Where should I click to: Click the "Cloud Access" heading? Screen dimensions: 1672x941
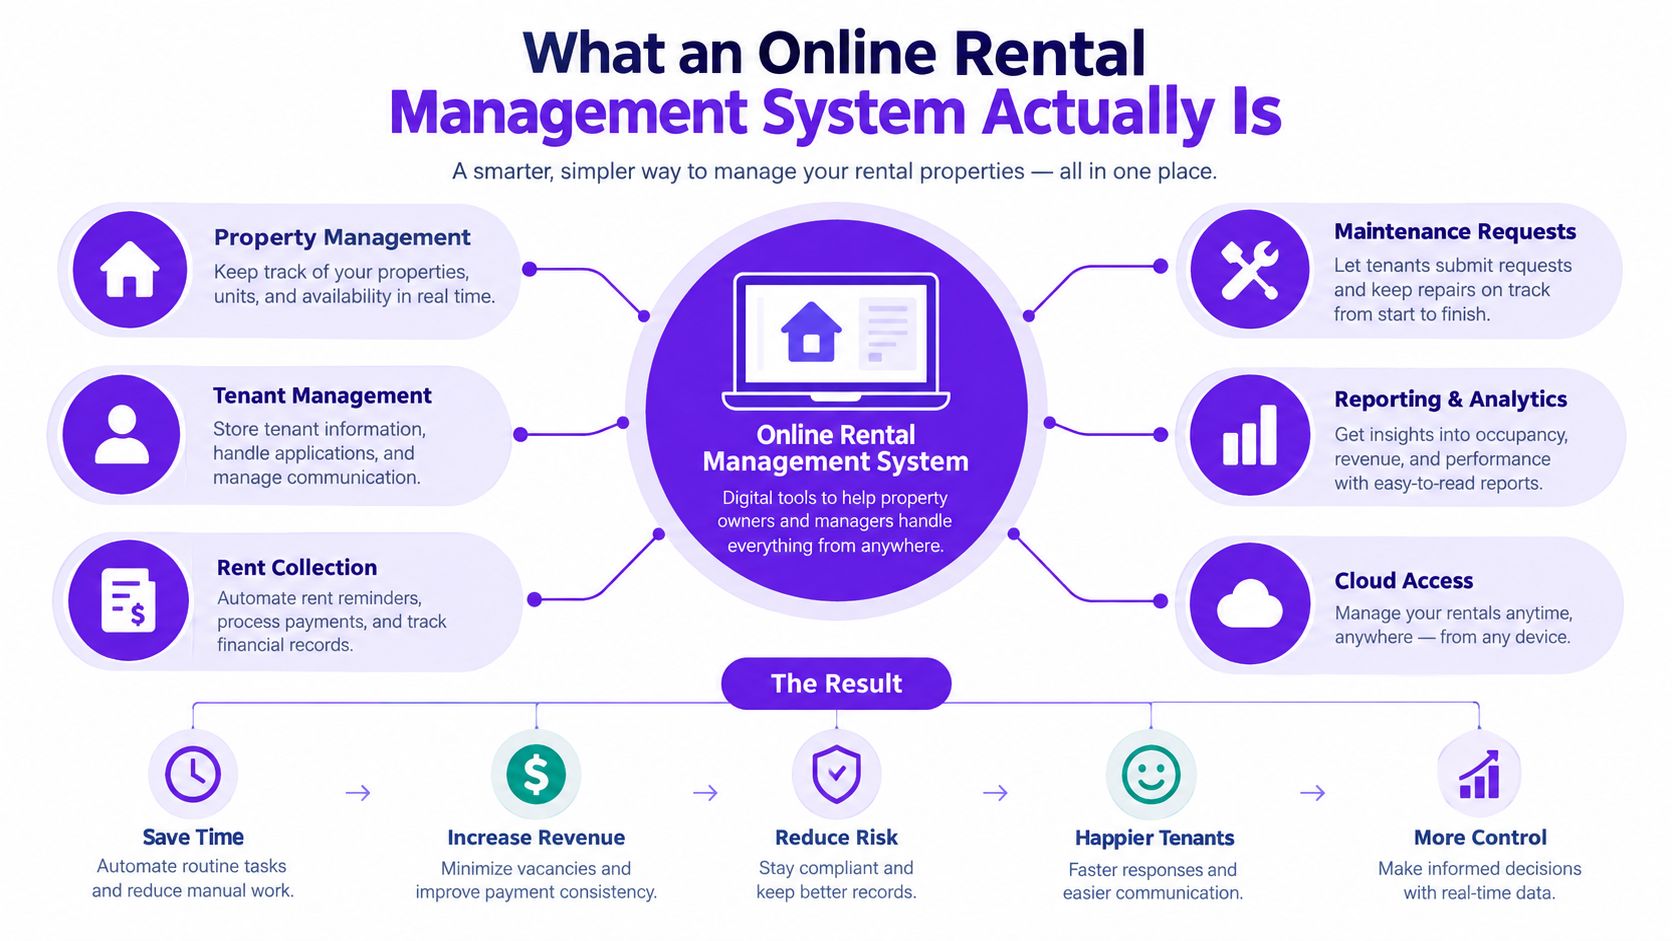point(1404,581)
